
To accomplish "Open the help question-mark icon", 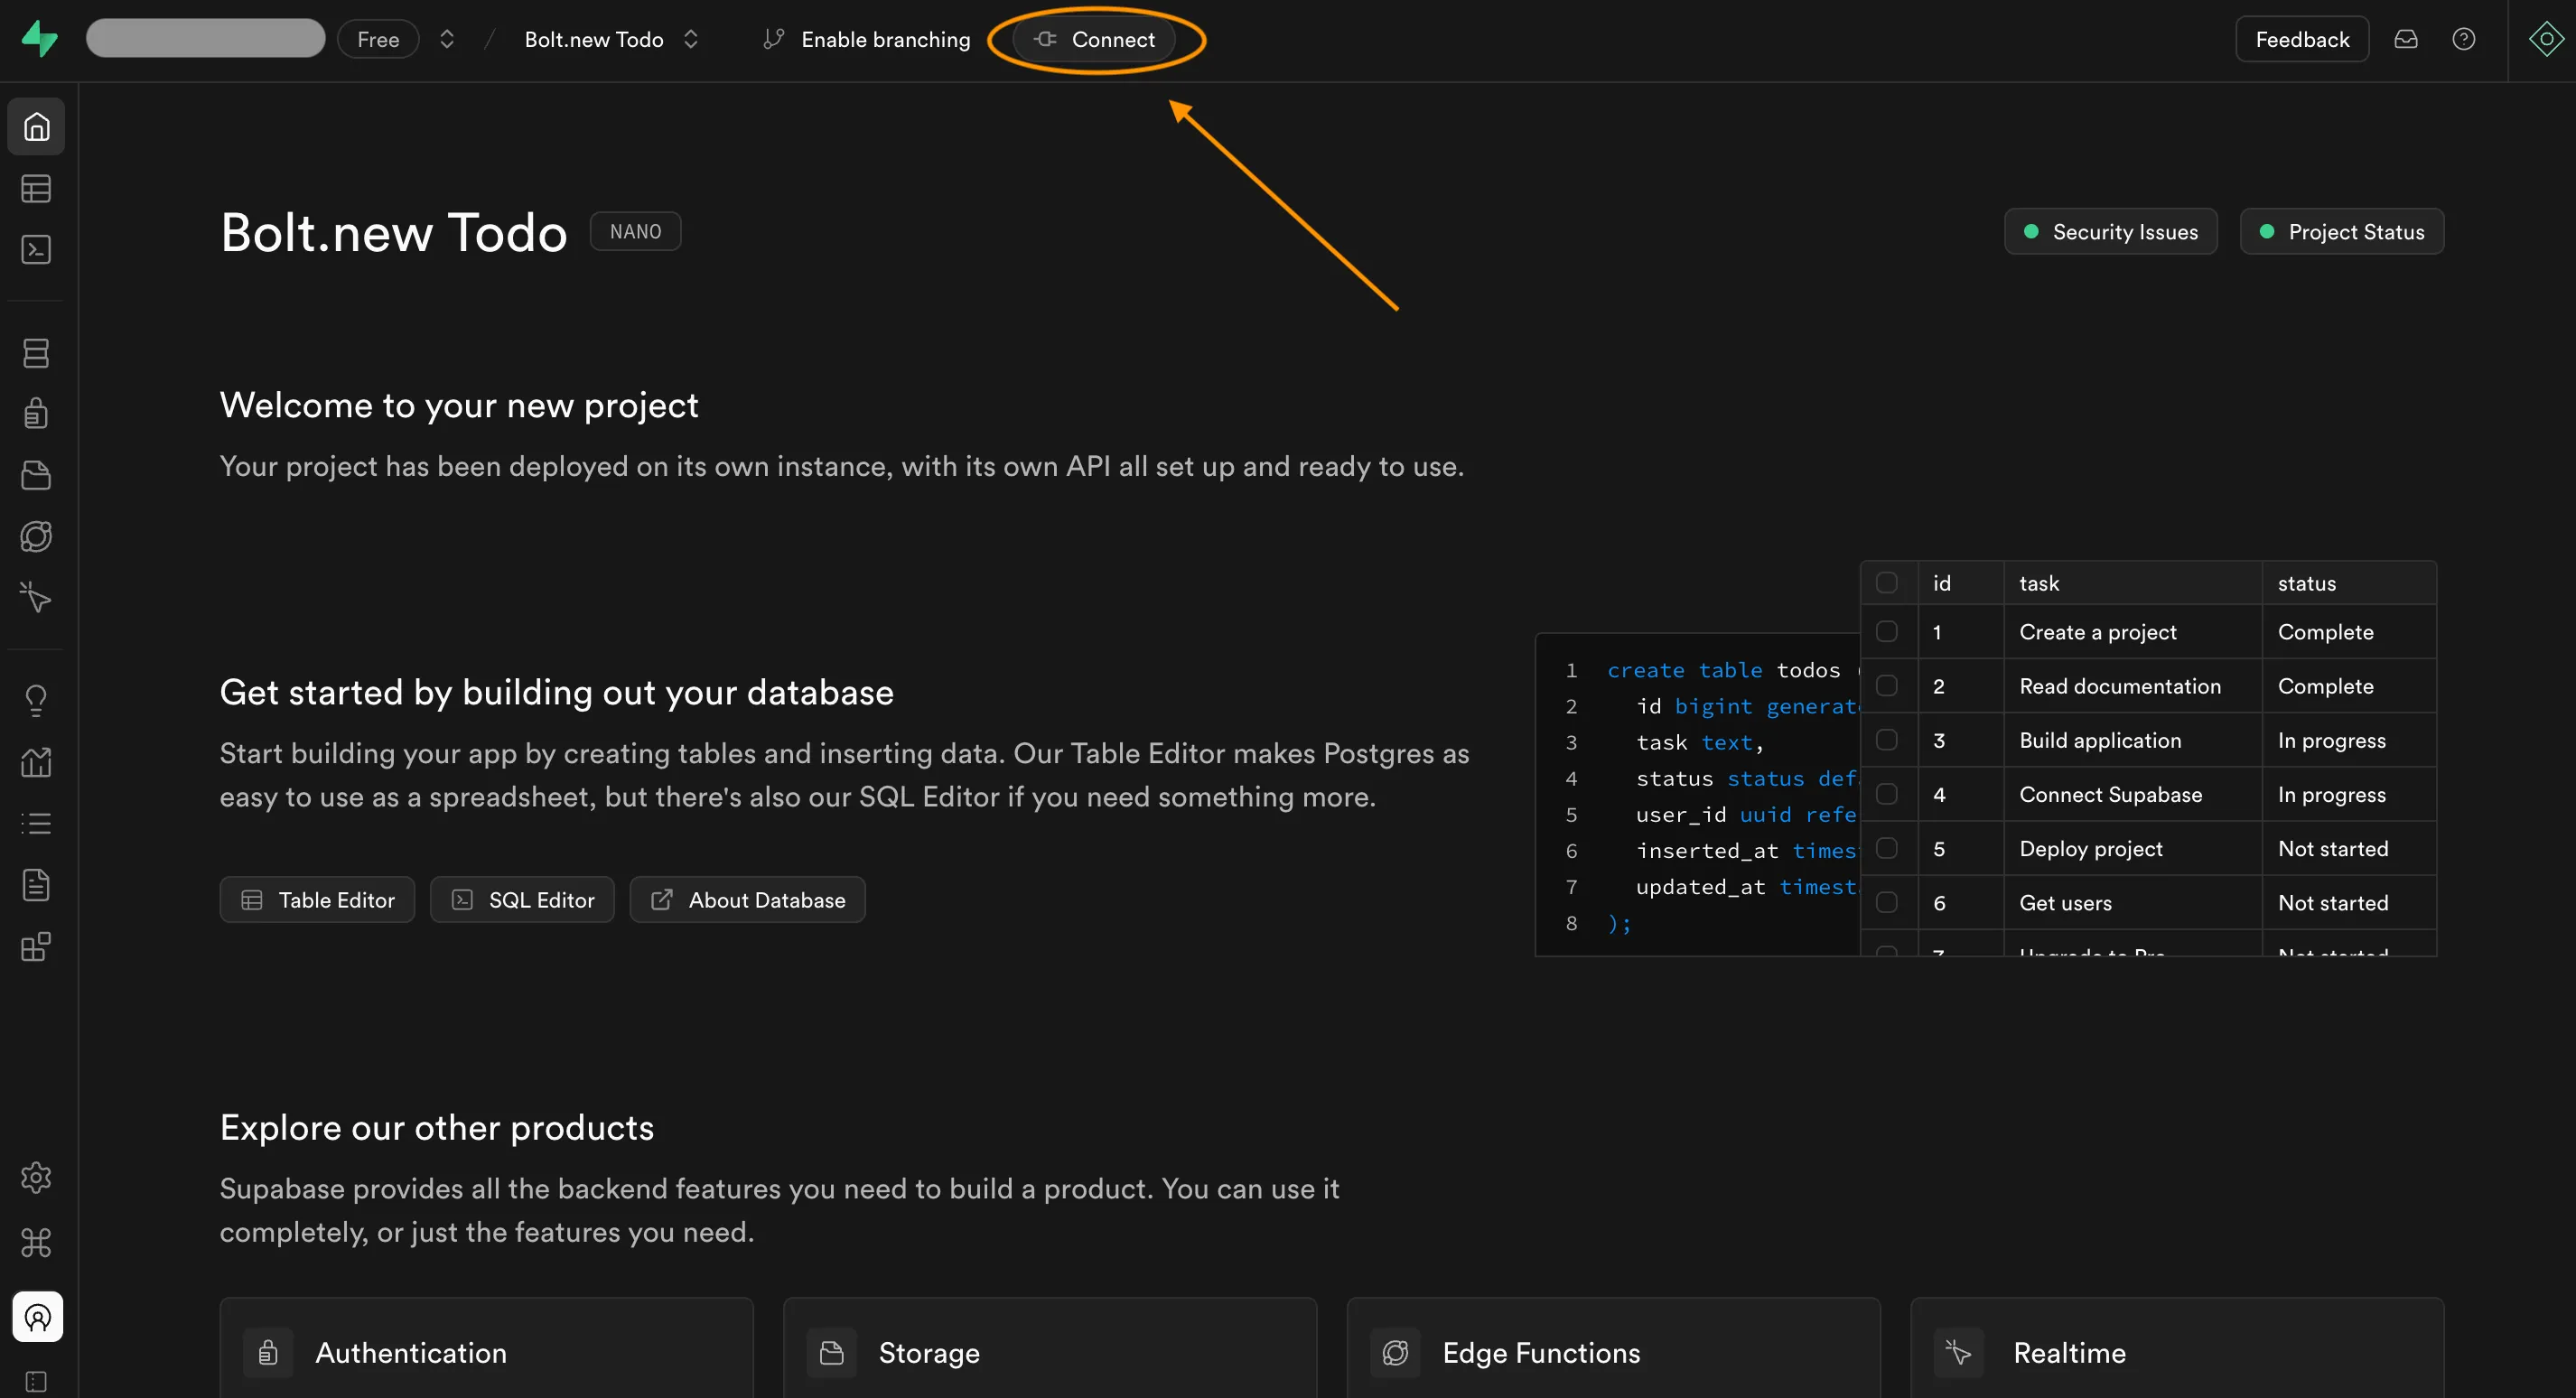I will [2463, 39].
